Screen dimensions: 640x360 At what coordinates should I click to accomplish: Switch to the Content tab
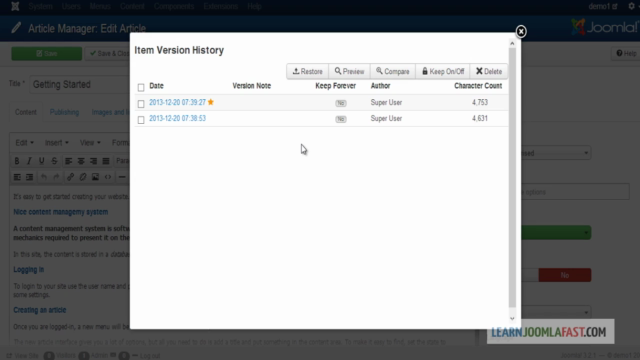(x=26, y=112)
